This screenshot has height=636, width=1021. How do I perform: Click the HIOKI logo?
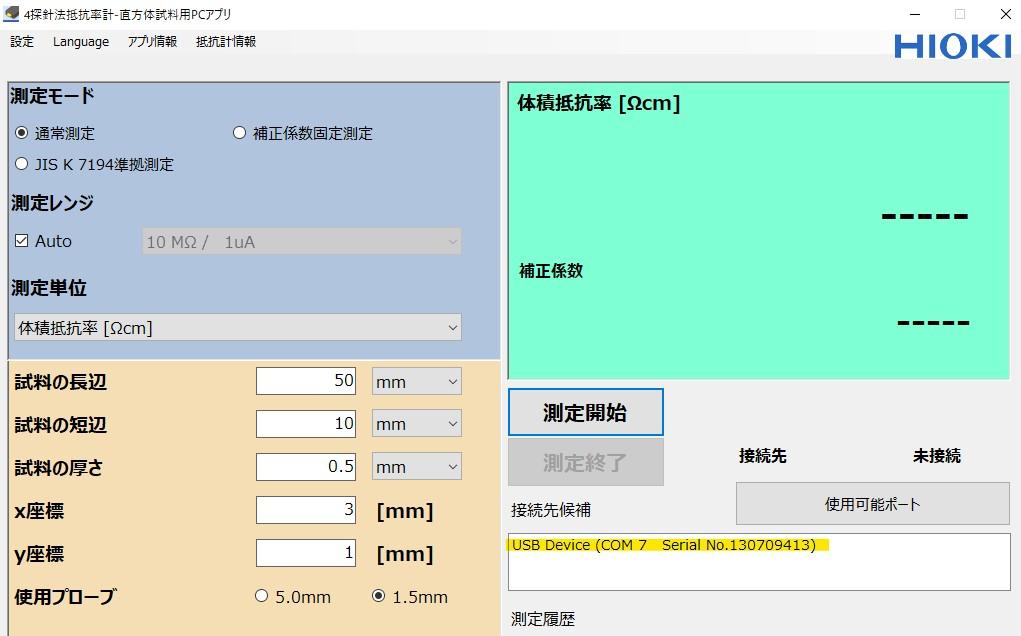pos(951,44)
